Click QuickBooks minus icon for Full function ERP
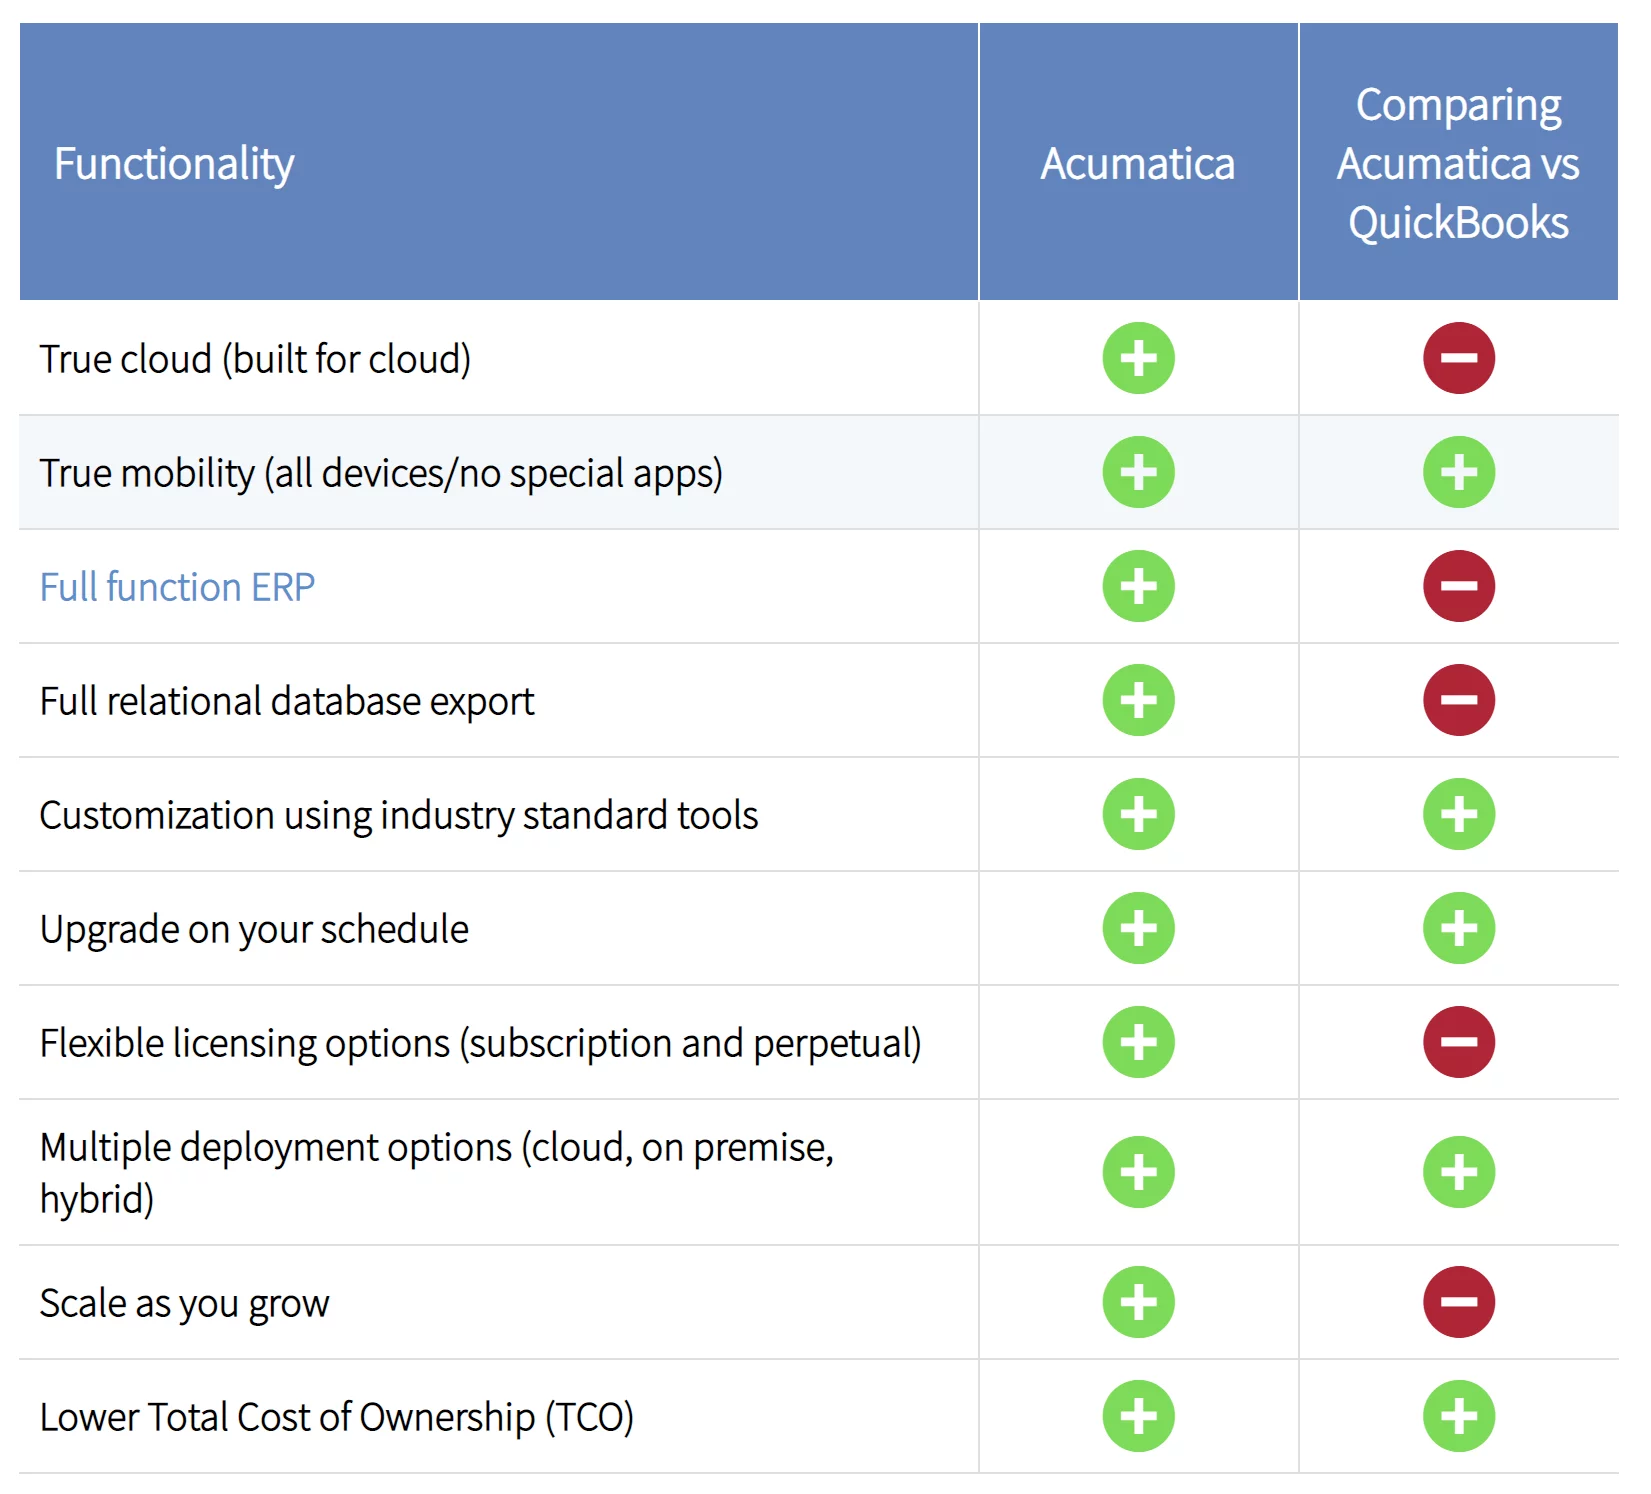1651x1494 pixels. click(x=1458, y=586)
